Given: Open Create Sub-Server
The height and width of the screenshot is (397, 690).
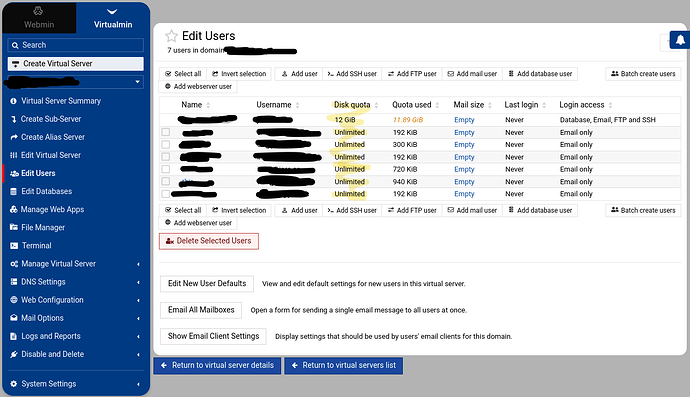Looking at the screenshot, I should point(51,119).
